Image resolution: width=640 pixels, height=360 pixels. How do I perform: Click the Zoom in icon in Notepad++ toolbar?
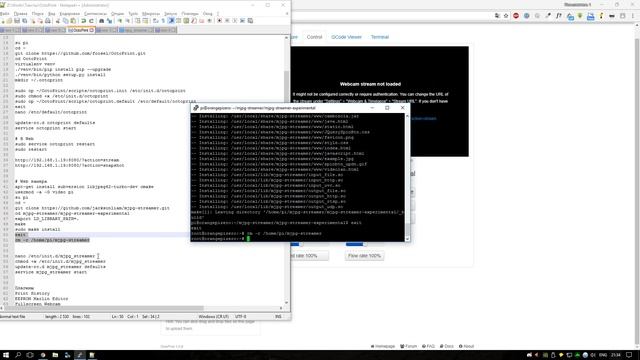[x=120, y=21]
